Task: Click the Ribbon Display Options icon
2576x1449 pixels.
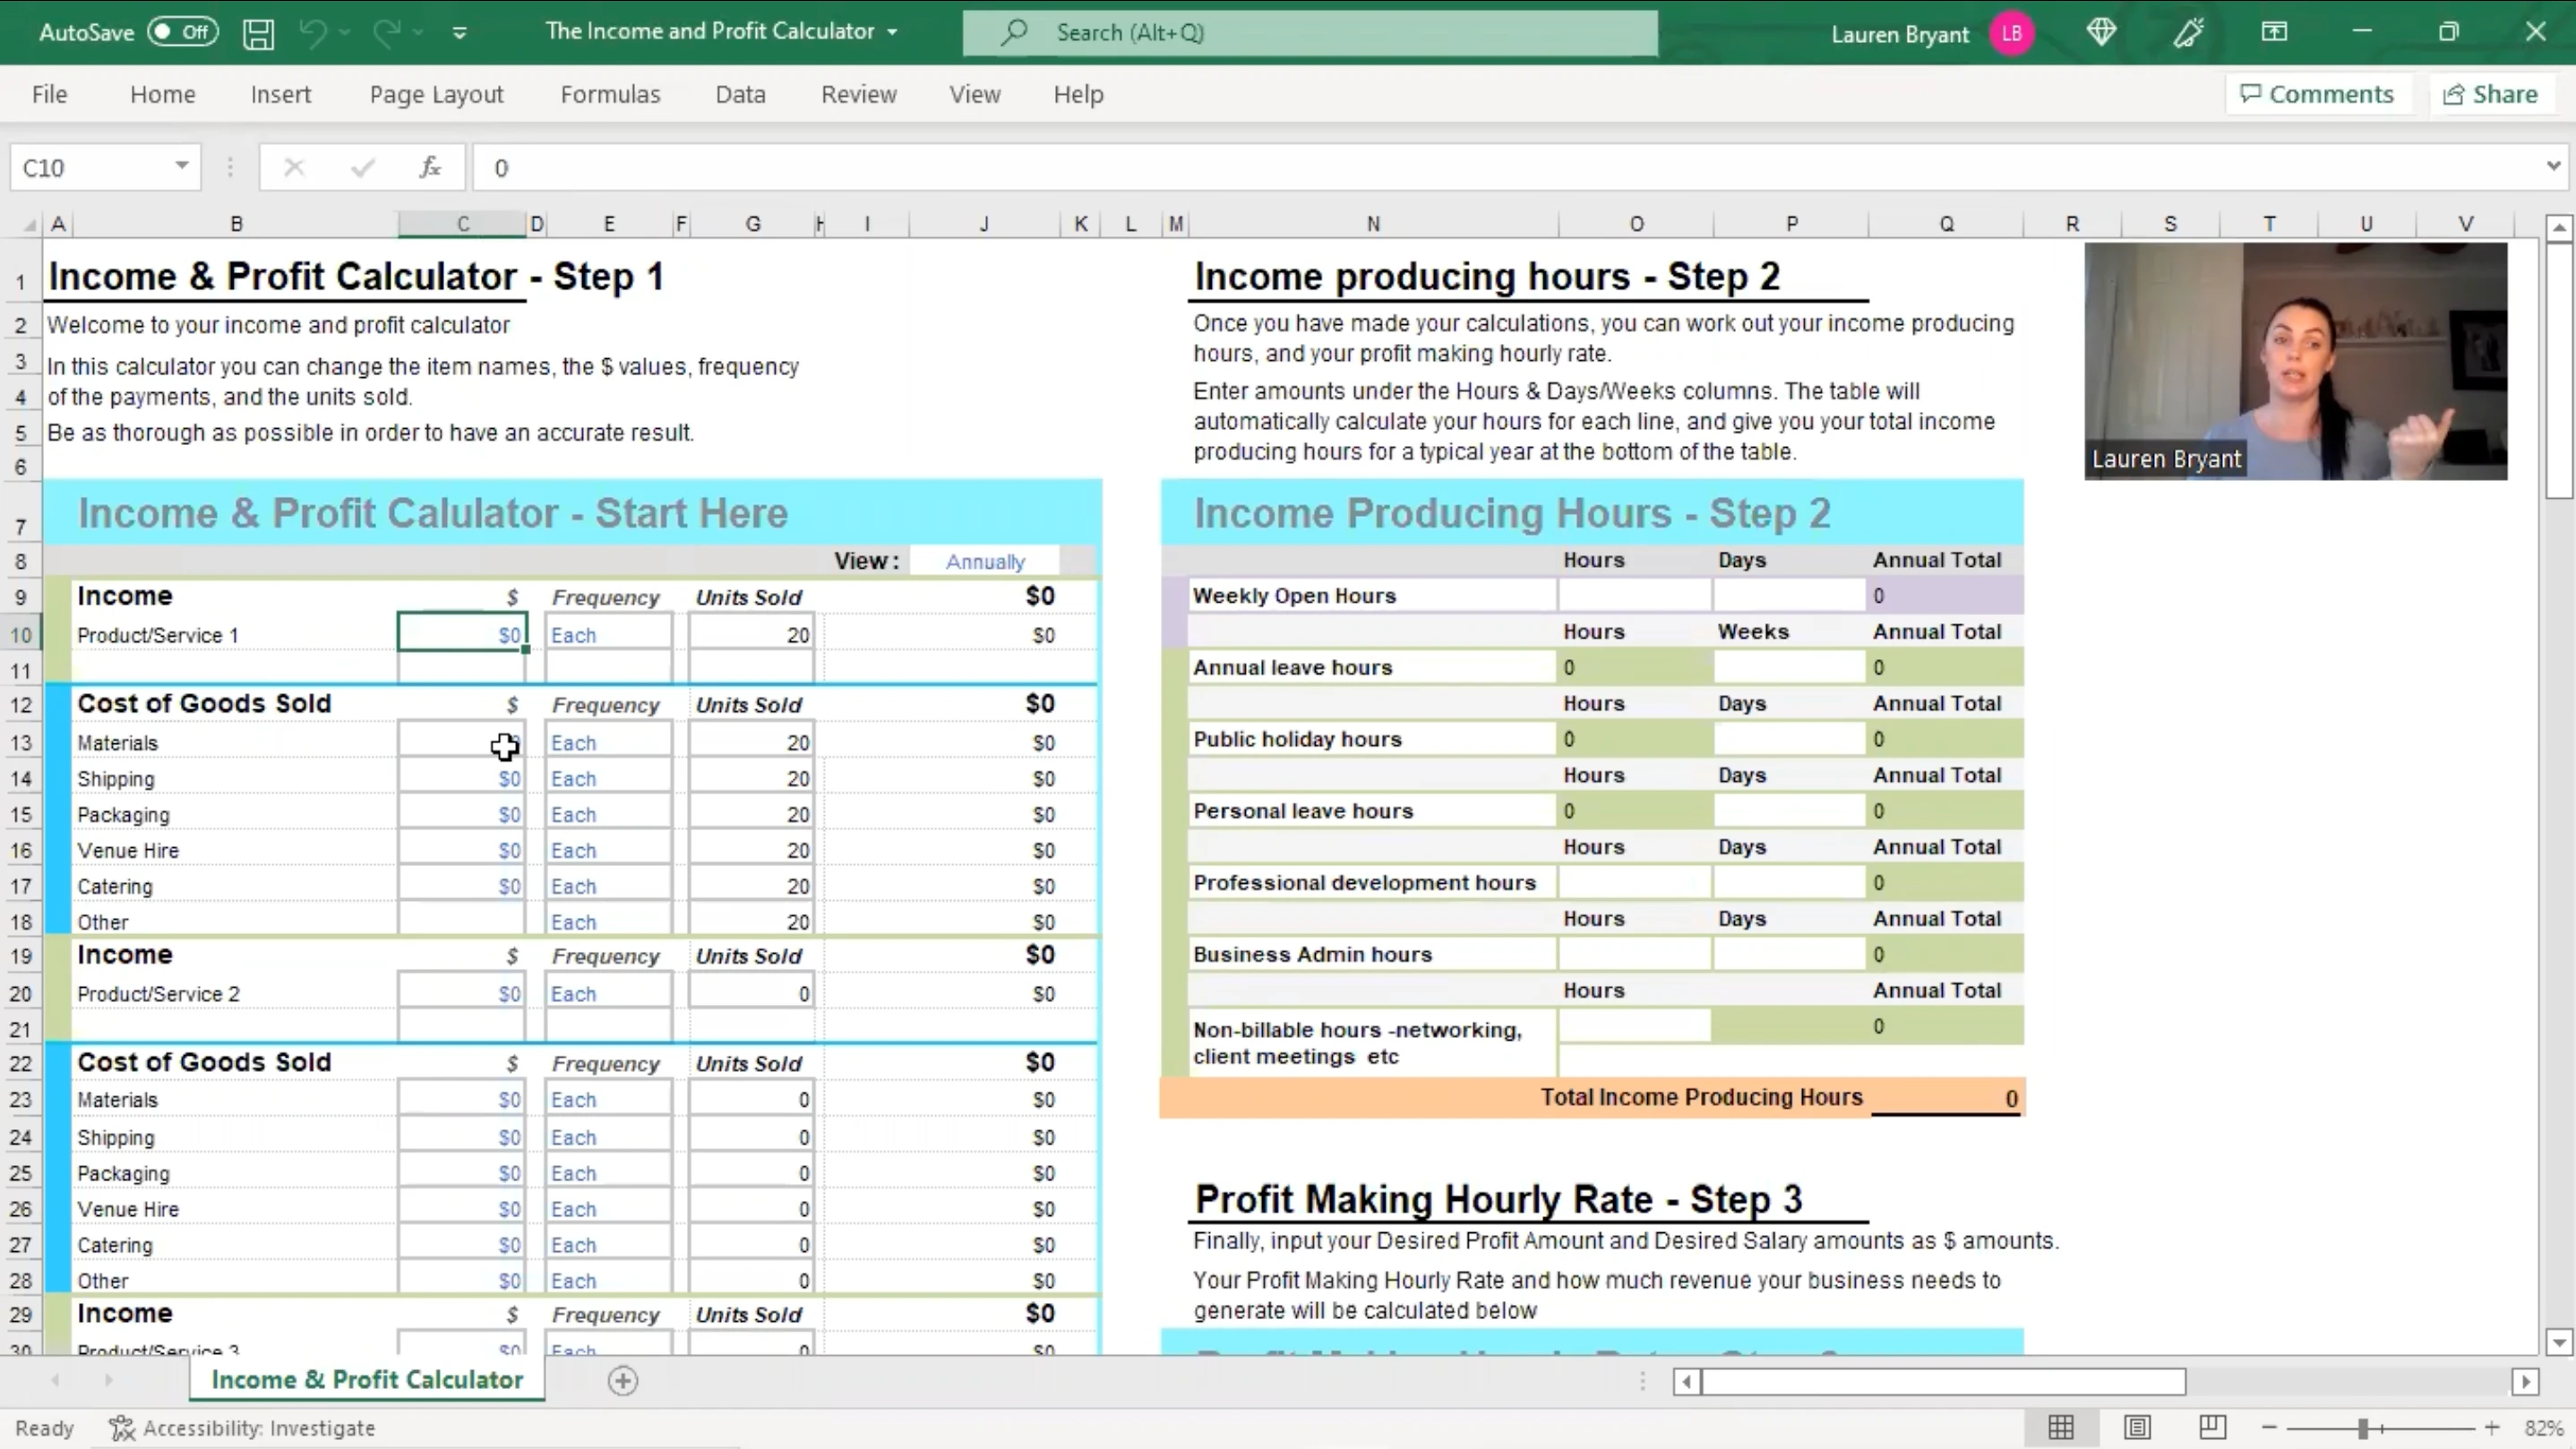Action: point(2274,32)
